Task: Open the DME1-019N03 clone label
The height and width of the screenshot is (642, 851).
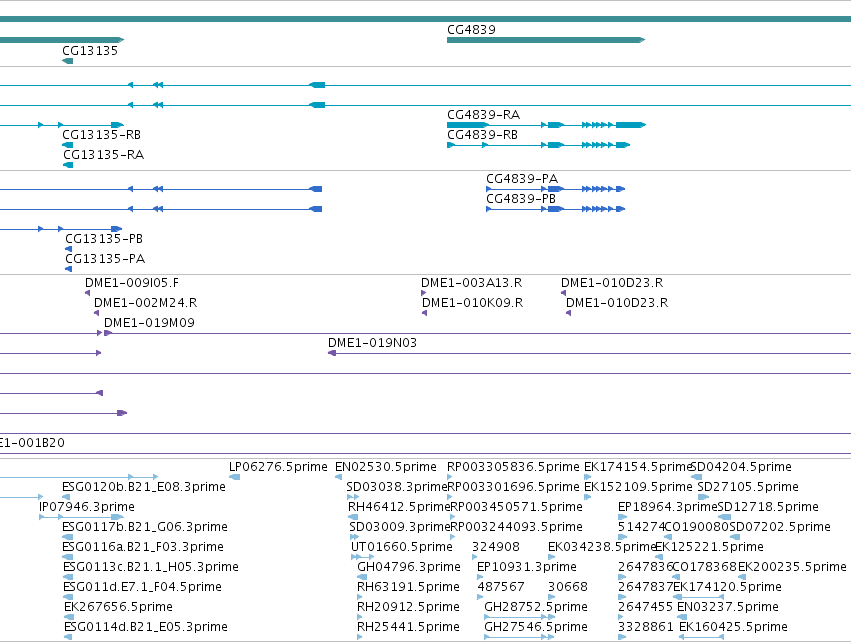Action: point(372,343)
